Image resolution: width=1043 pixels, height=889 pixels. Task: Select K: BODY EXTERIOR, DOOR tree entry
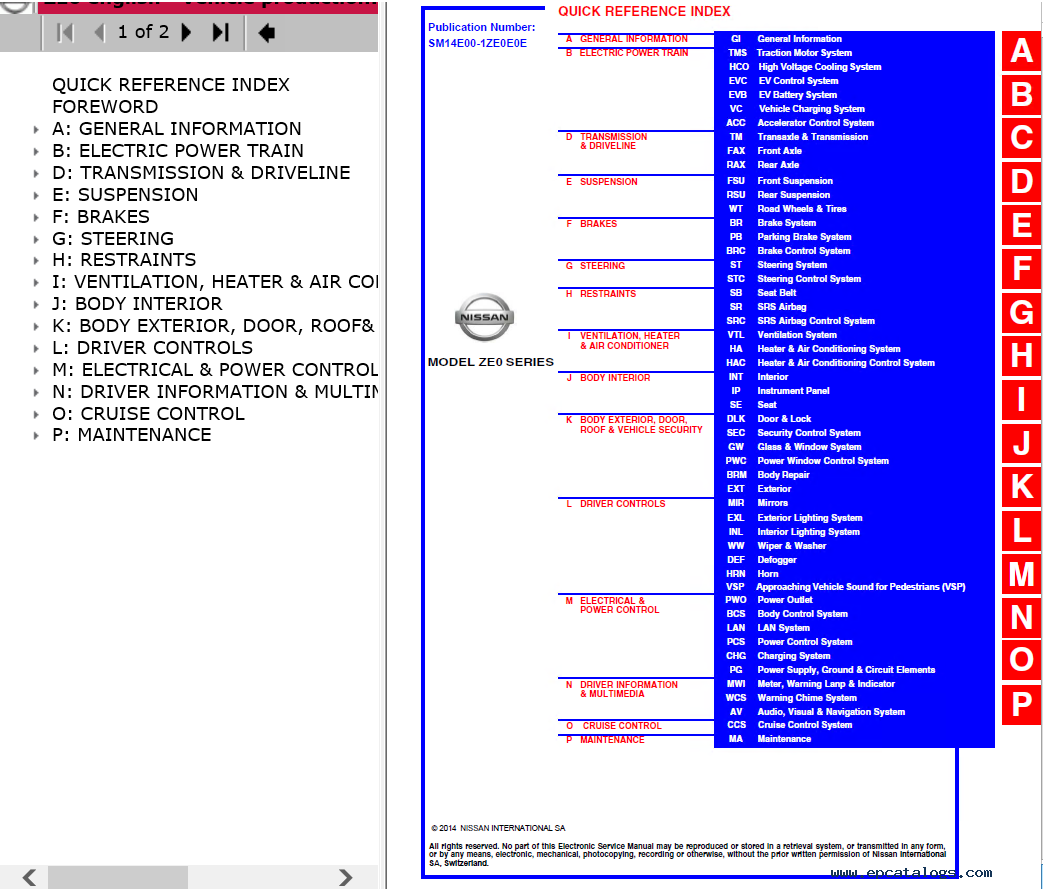point(214,326)
